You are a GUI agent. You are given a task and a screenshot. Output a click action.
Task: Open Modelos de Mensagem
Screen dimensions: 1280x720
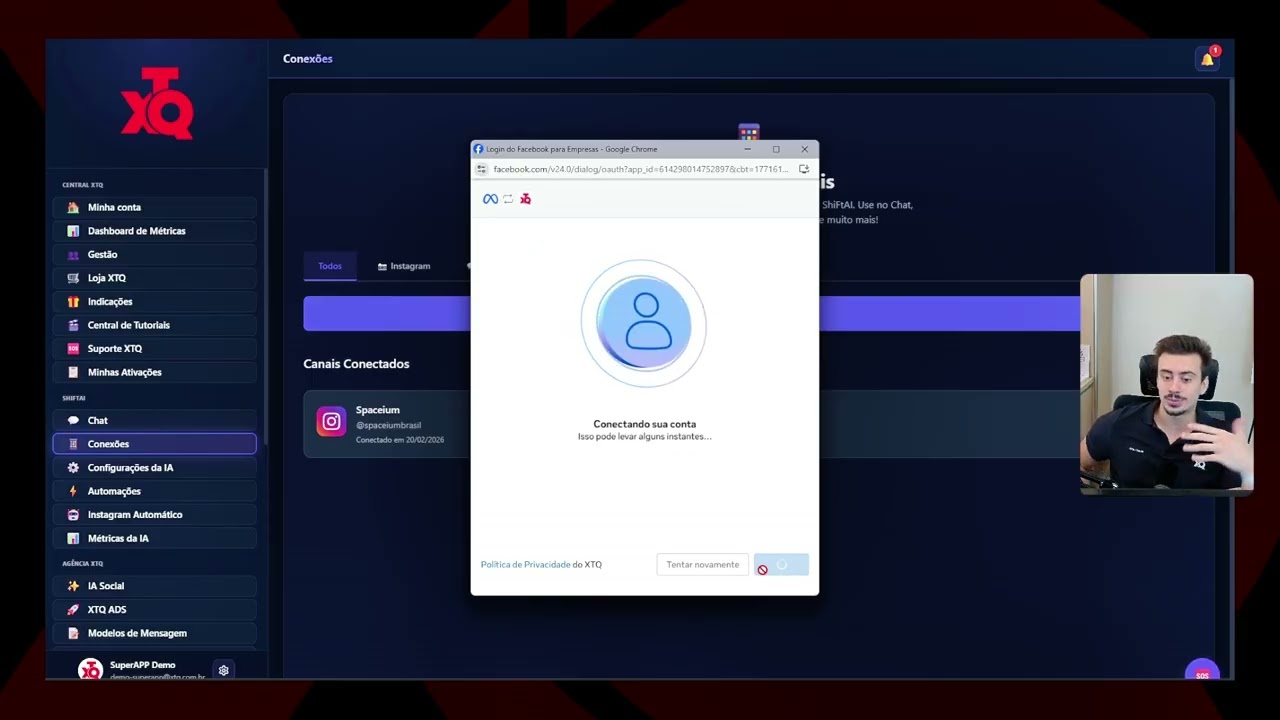tap(154, 633)
